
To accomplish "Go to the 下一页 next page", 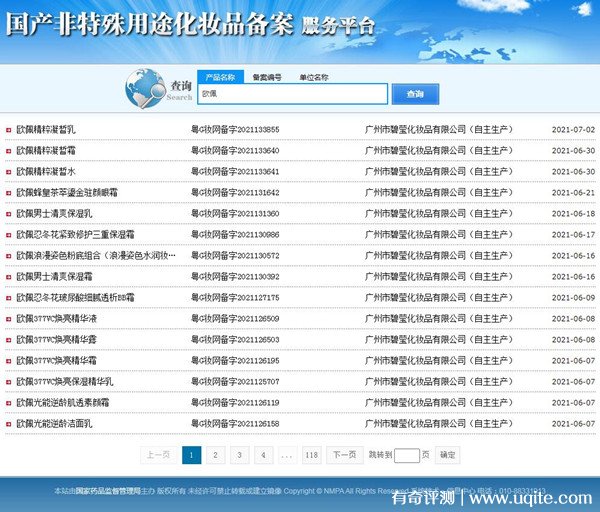I will point(343,455).
